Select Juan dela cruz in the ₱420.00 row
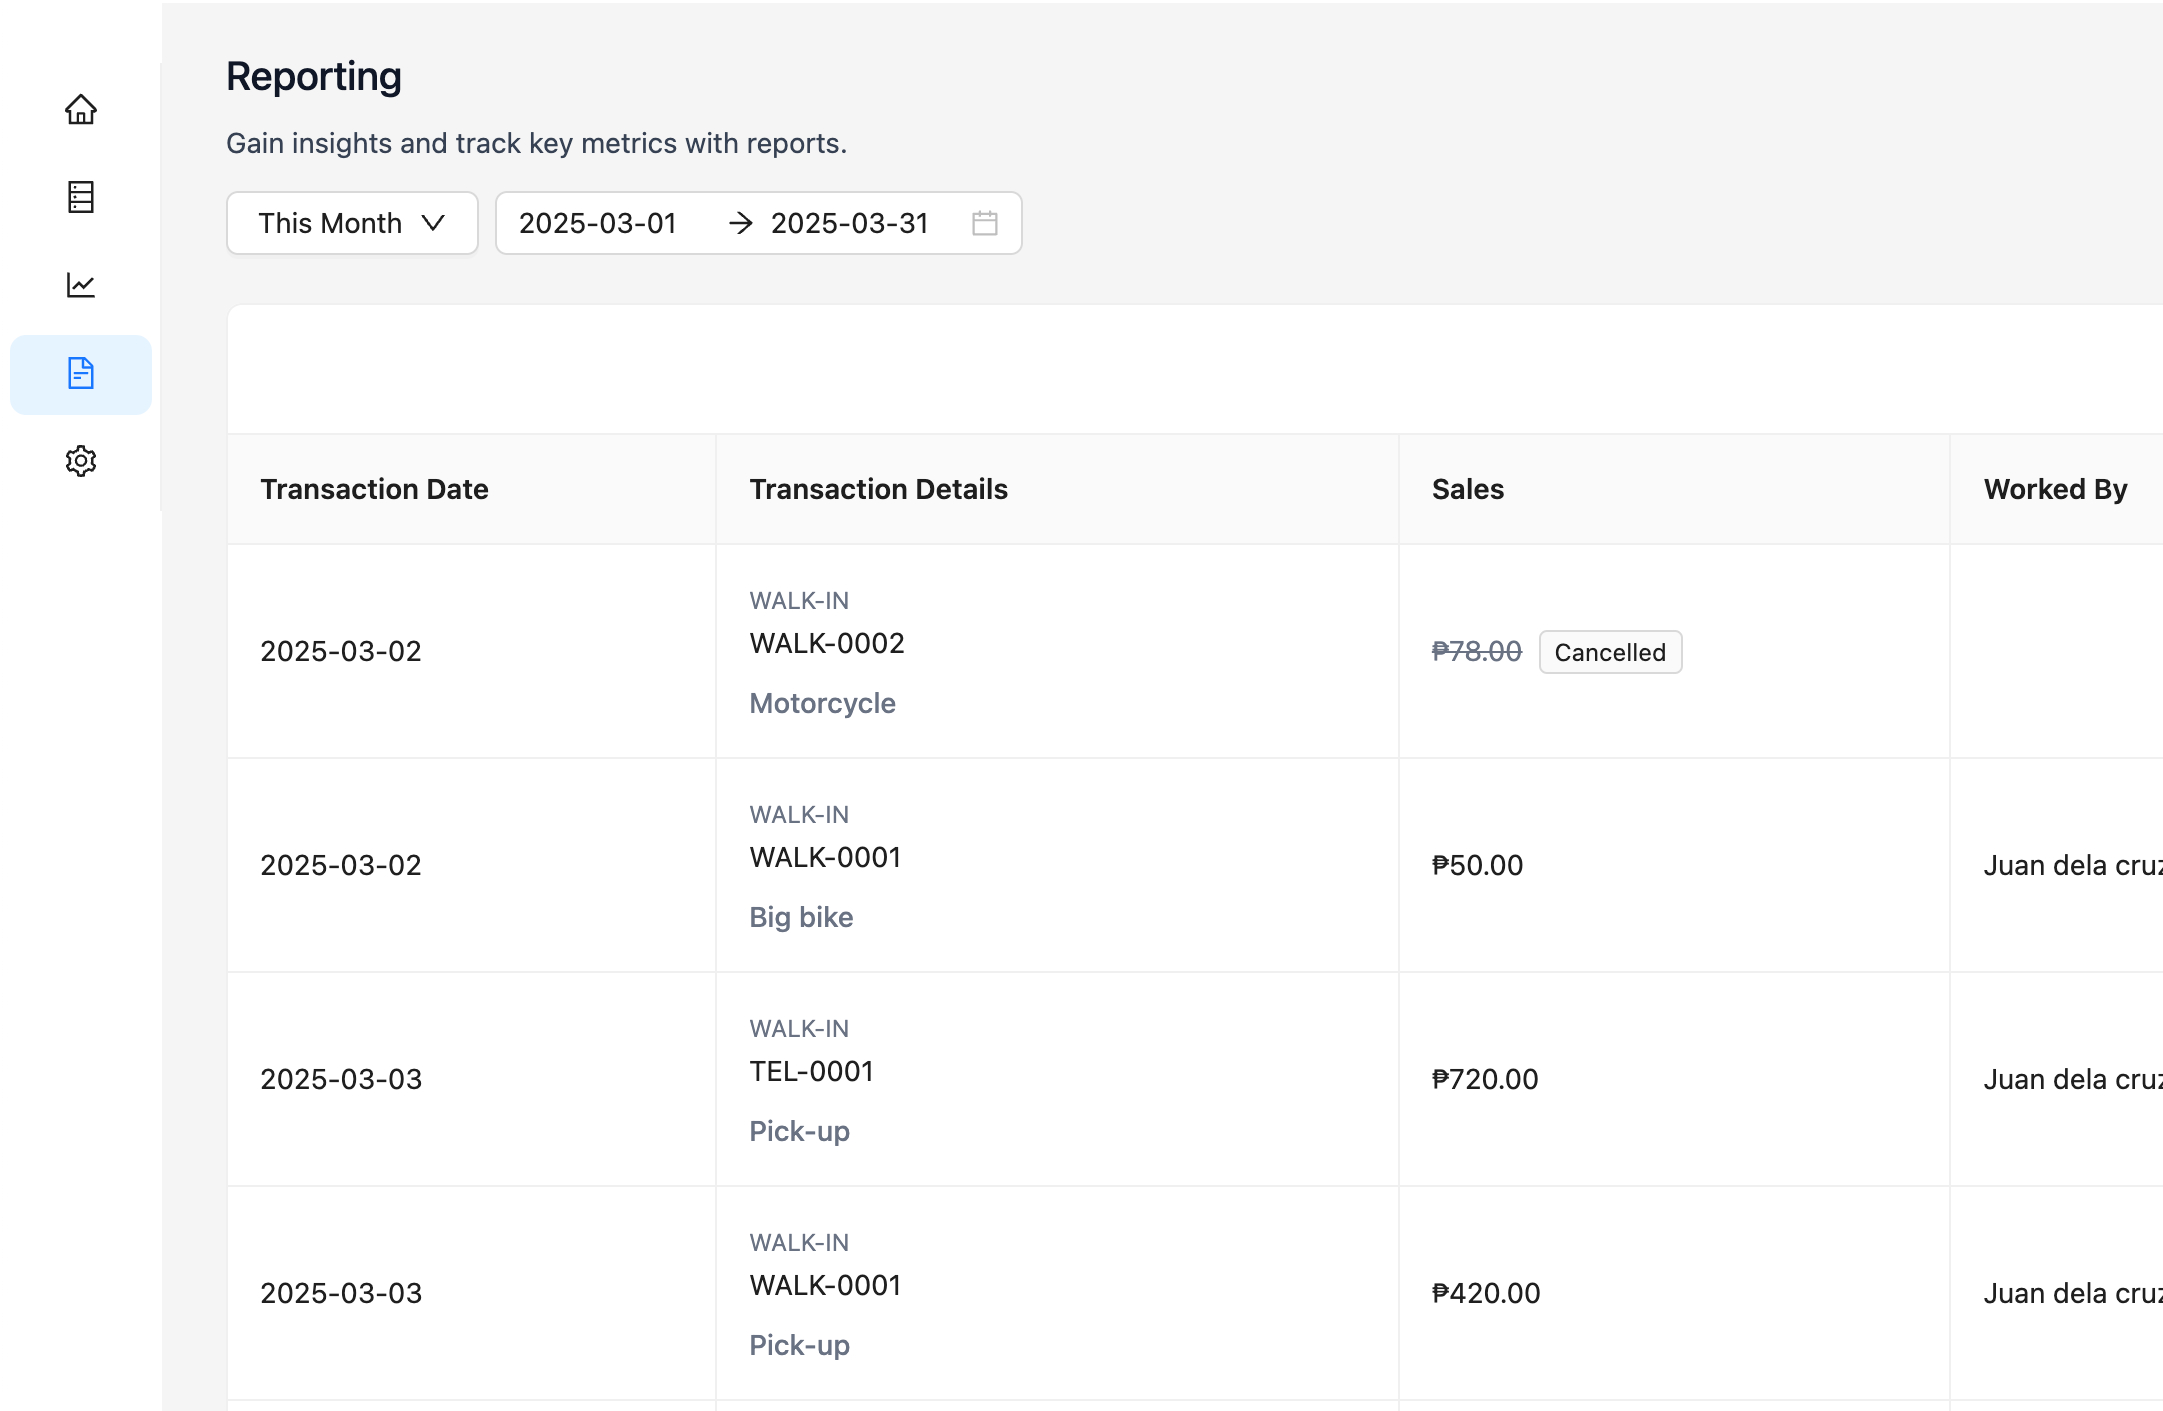Screen dimensions: 2163x1411 [2073, 1293]
